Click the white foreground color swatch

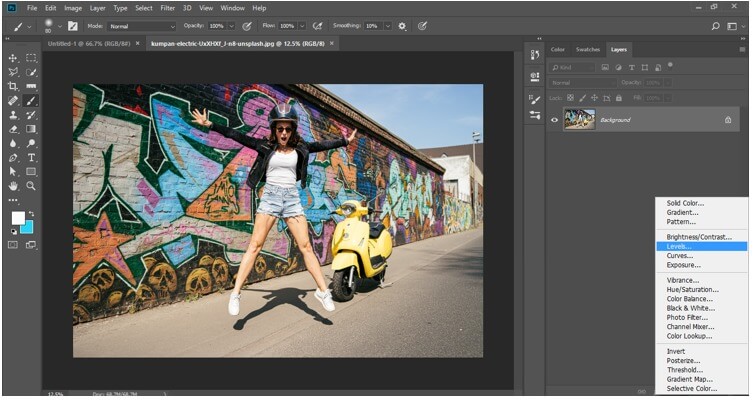pyautogui.click(x=18, y=218)
